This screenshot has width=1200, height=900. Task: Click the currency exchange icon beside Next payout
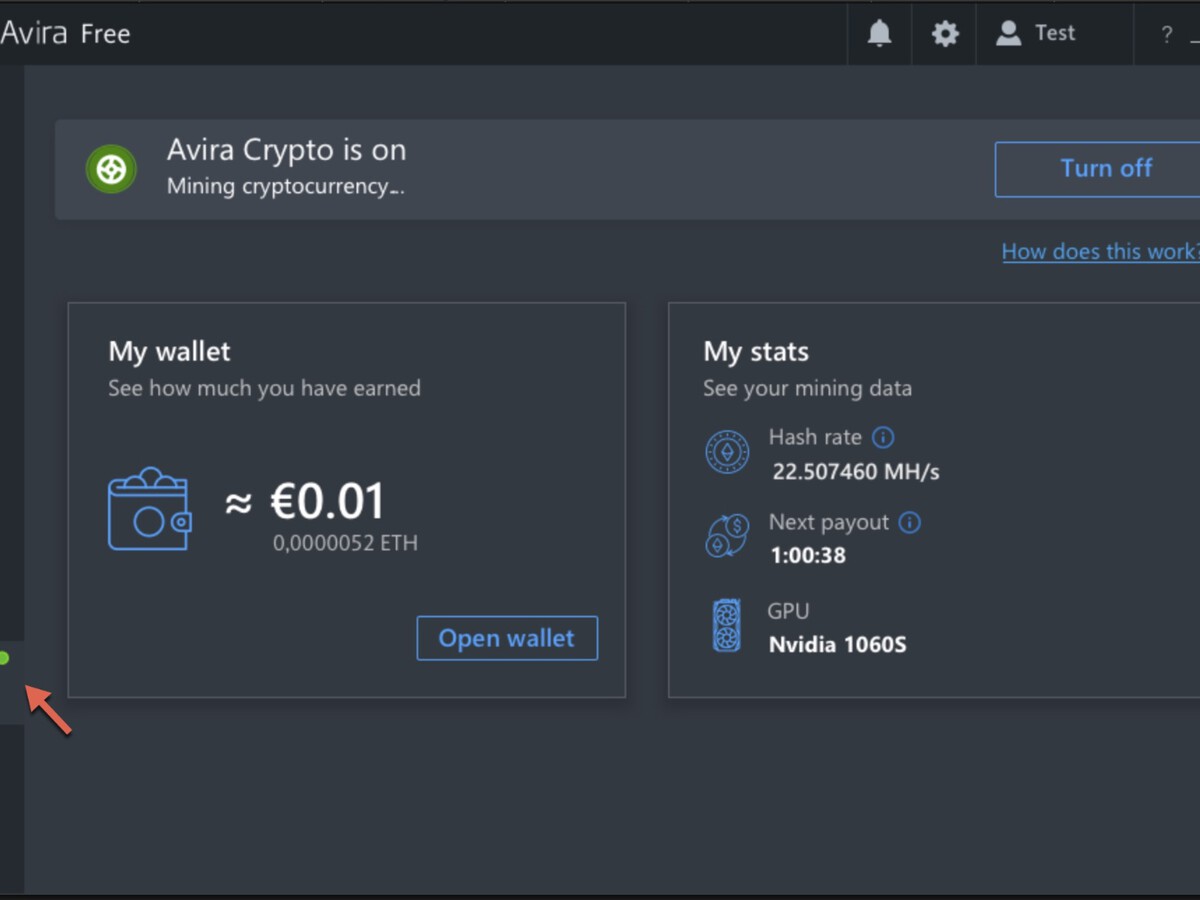click(x=727, y=537)
